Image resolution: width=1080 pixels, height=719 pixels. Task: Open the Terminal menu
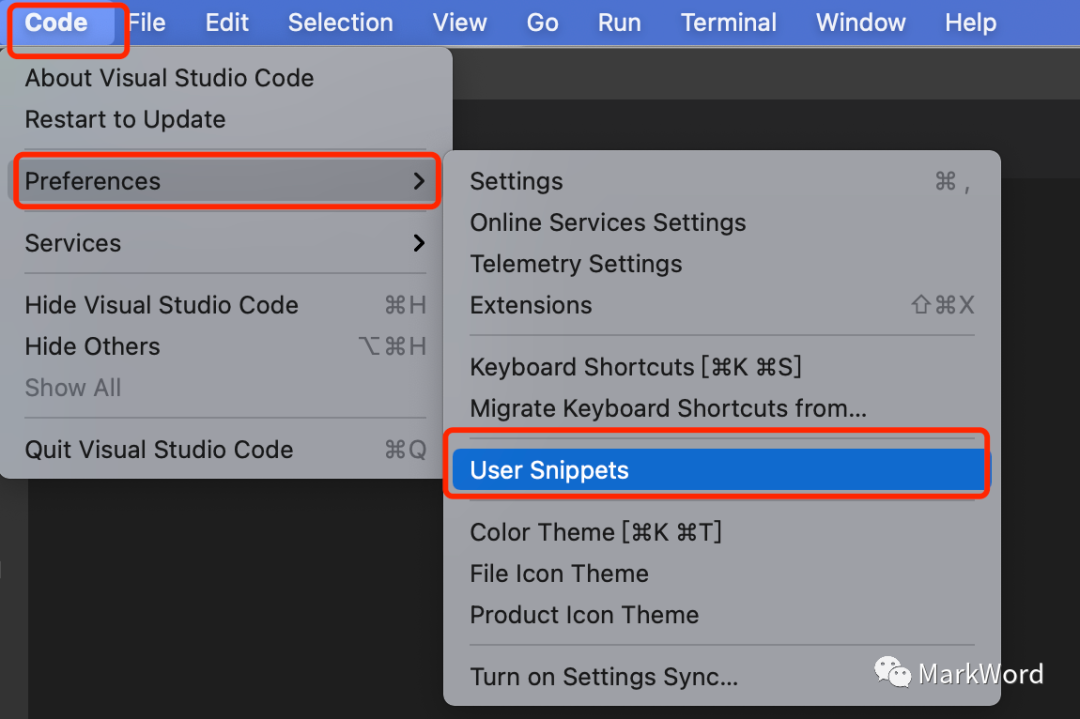tap(728, 22)
